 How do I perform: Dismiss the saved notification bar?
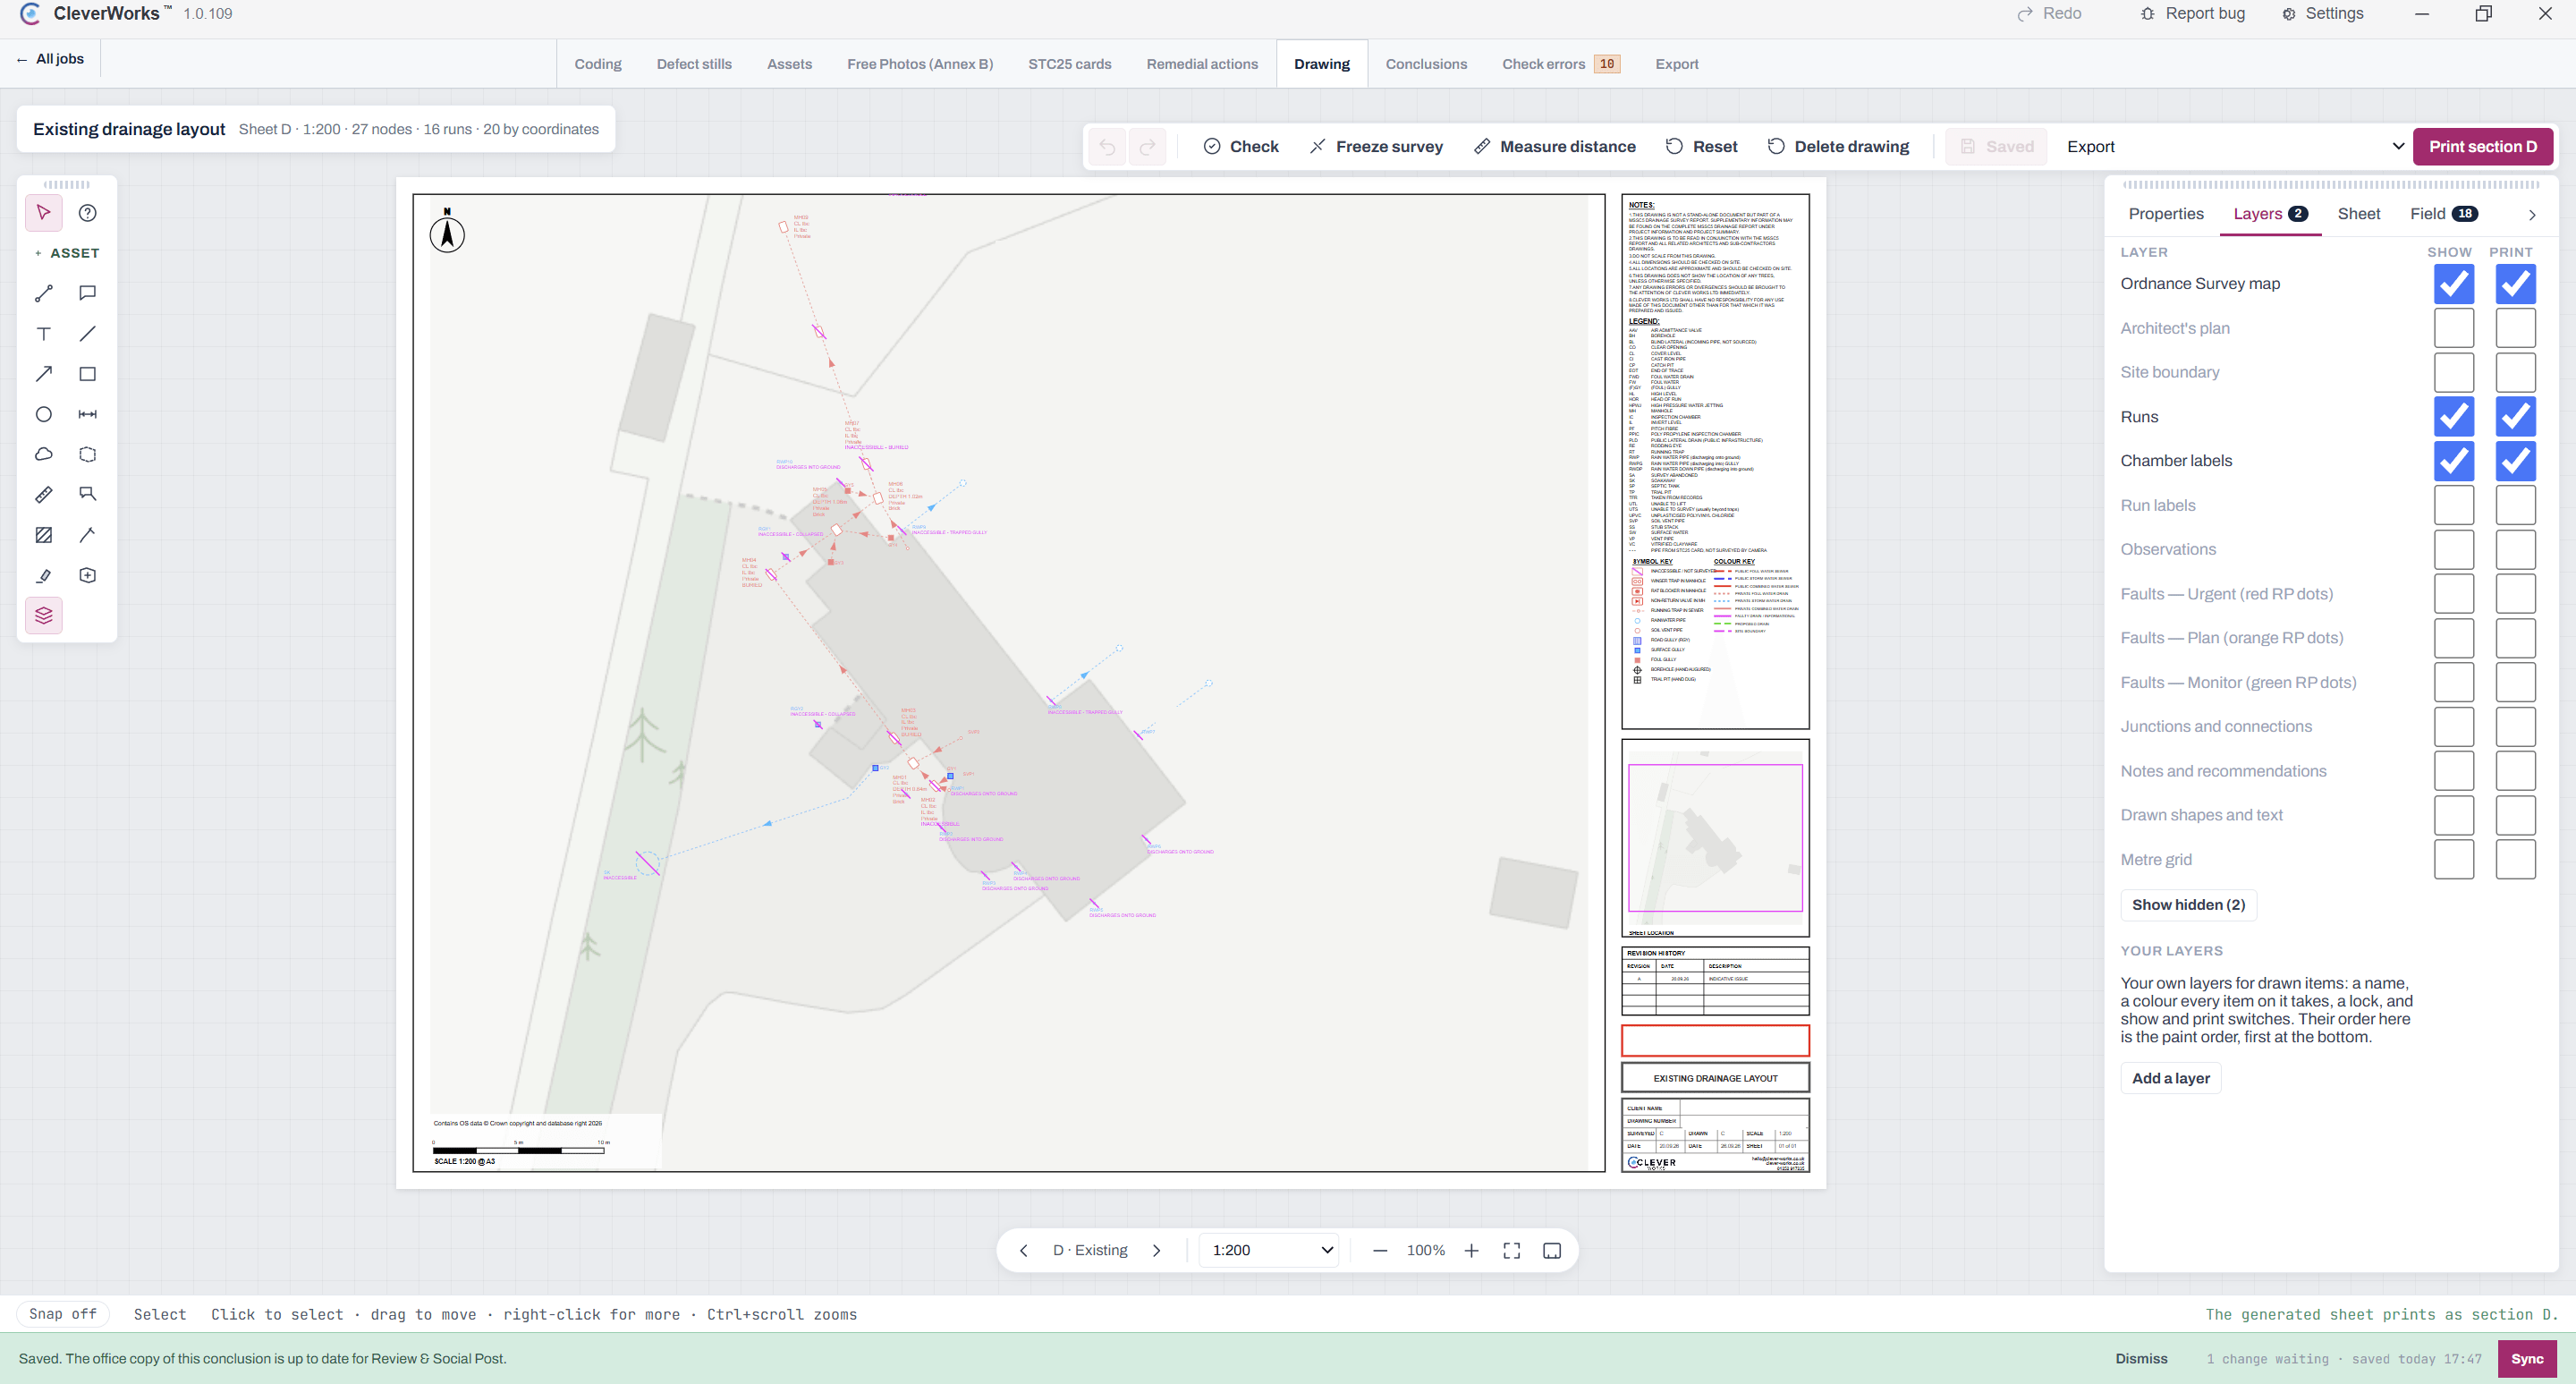pos(2141,1359)
